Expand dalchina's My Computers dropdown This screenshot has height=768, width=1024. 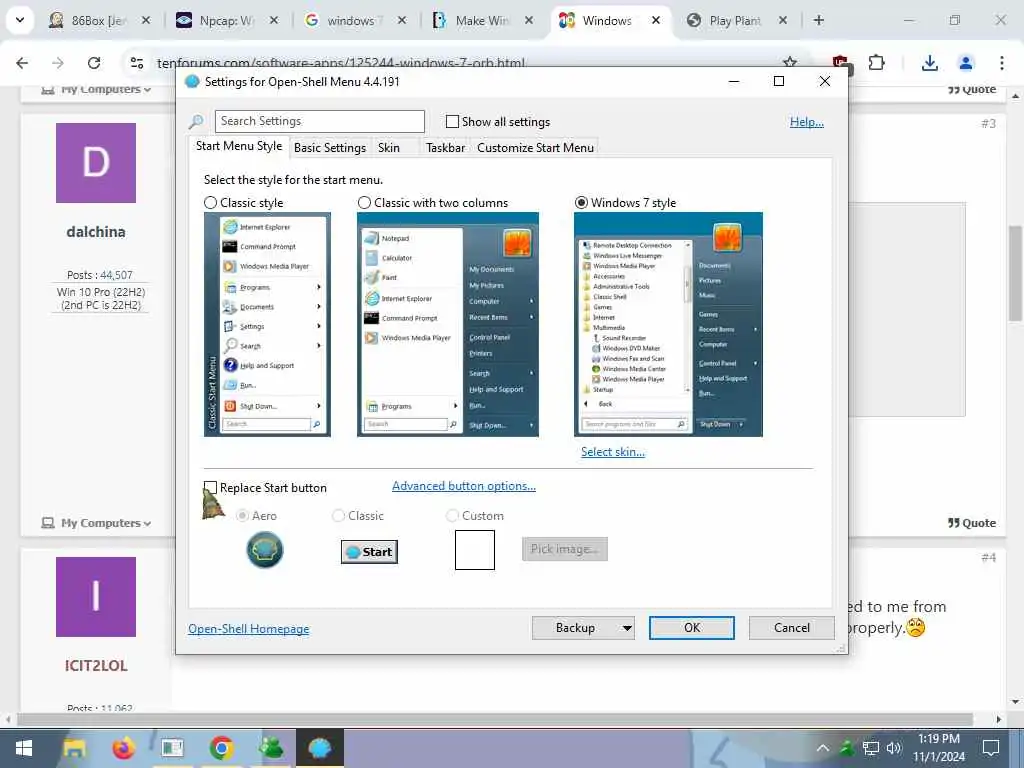(x=96, y=523)
